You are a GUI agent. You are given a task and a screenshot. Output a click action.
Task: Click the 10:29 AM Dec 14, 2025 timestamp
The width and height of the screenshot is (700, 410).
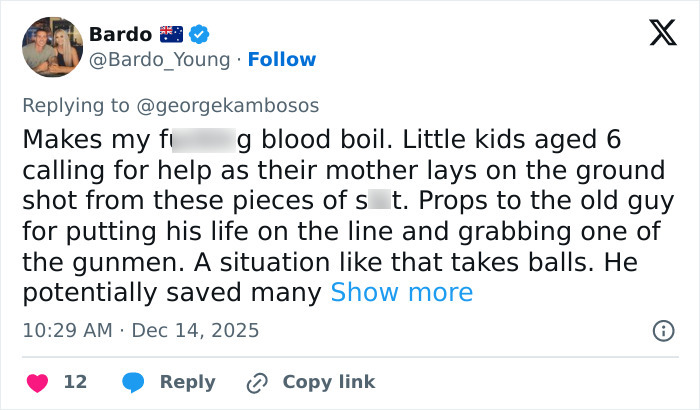(140, 330)
